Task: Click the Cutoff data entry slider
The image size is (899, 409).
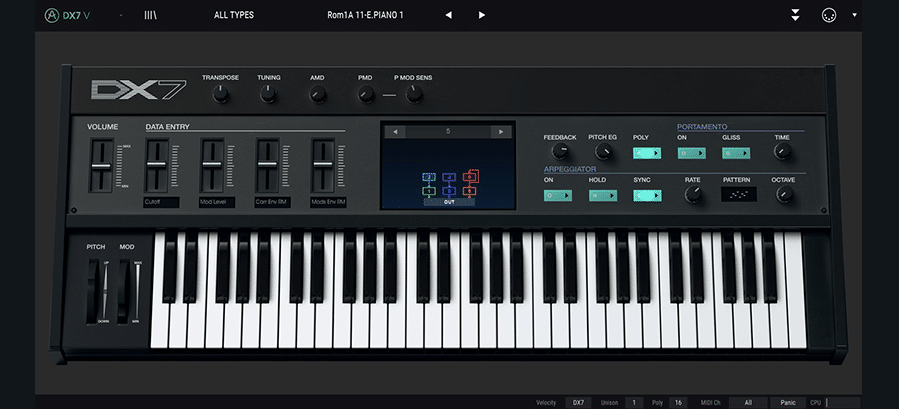Action: click(157, 166)
